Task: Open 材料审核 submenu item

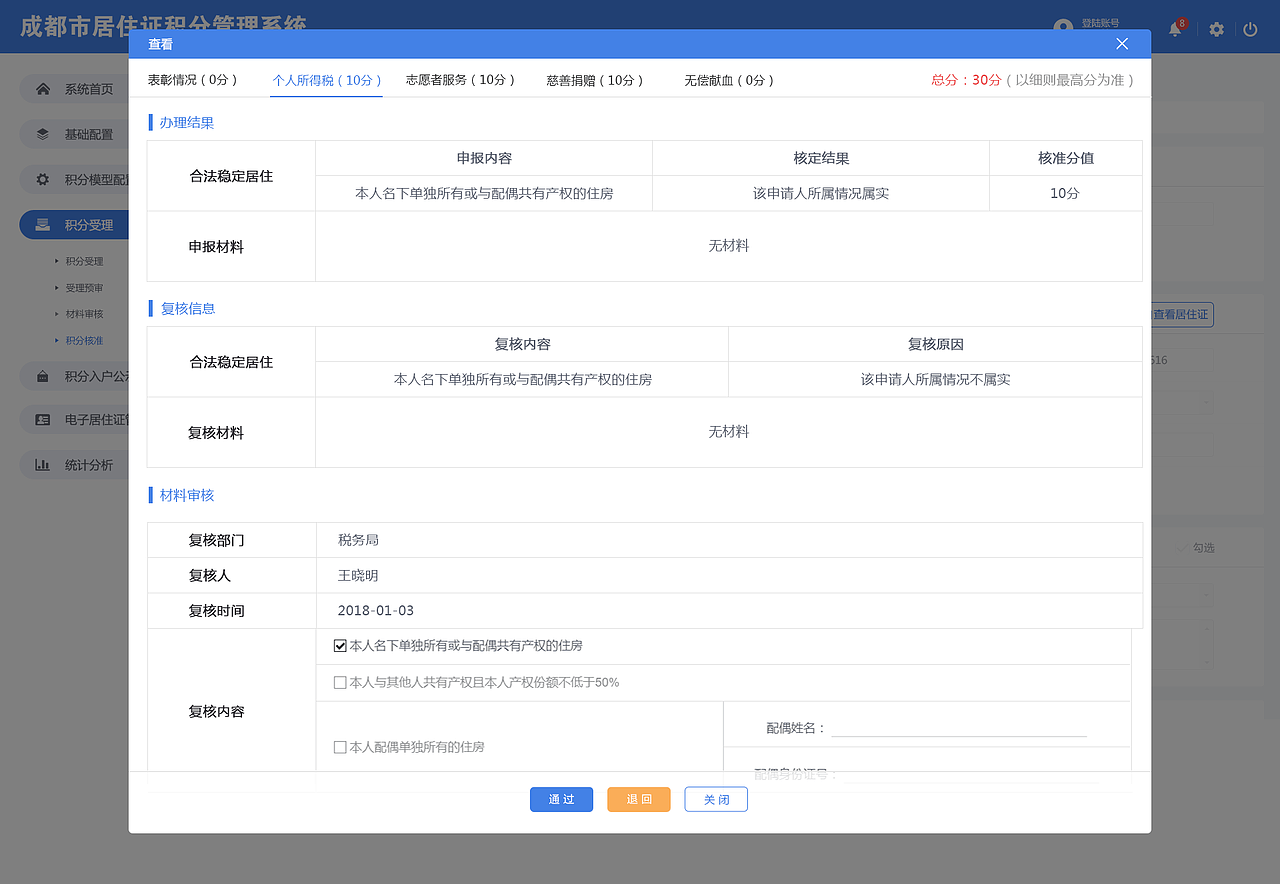Action: tap(84, 314)
